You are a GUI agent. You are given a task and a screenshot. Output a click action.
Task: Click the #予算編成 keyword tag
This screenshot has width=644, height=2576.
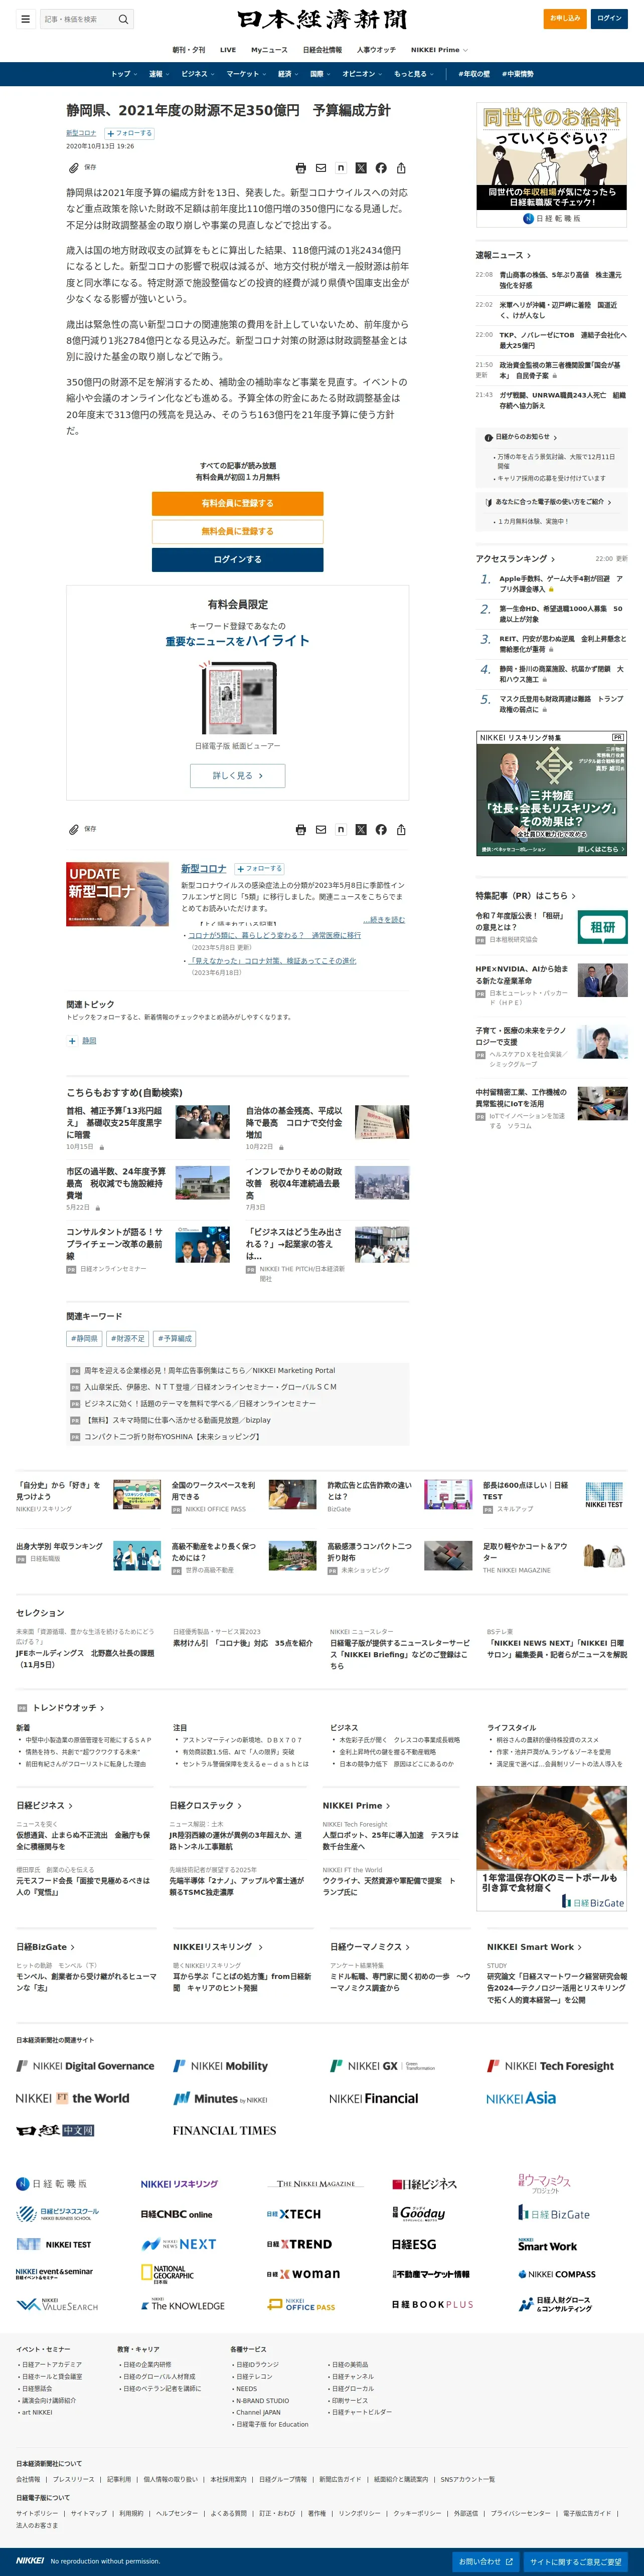pos(174,1339)
